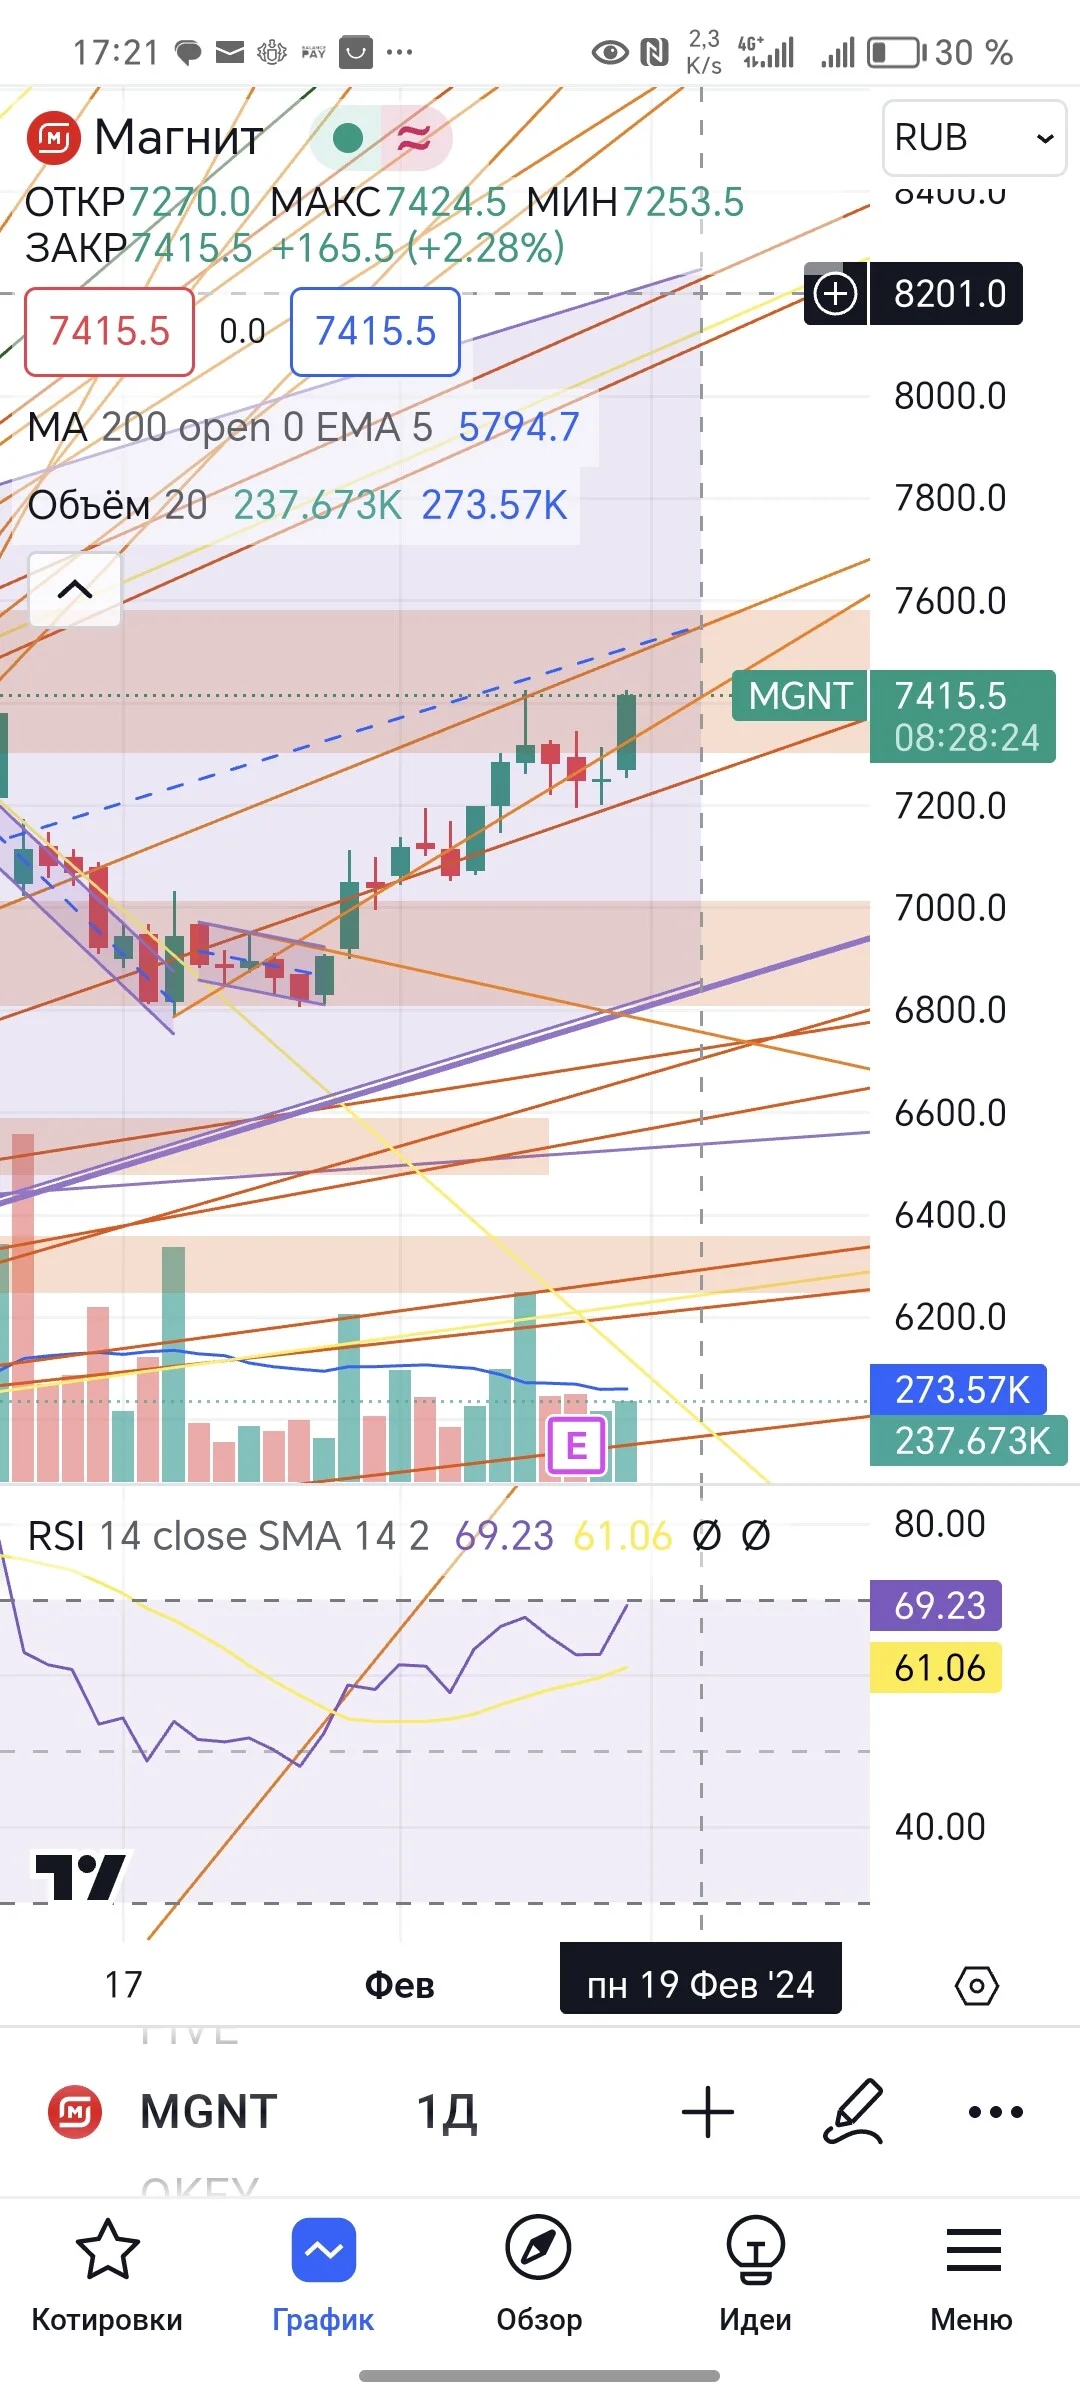Tap the pink approximate data indicator icon
This screenshot has height=2400, width=1080.
(x=415, y=138)
